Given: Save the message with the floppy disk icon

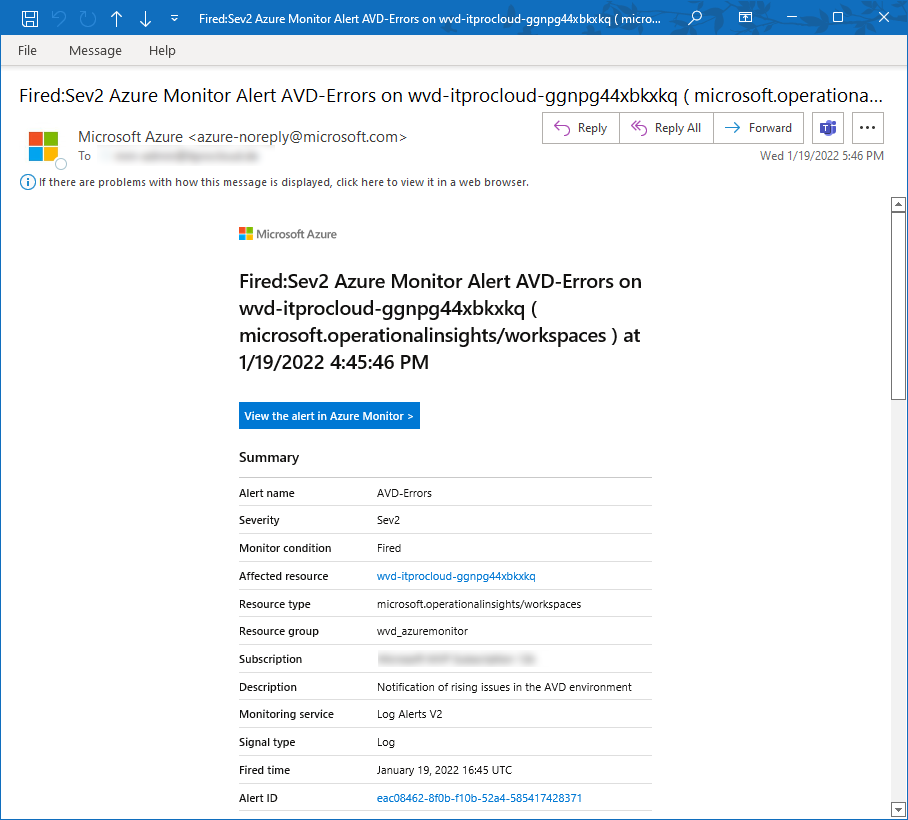Looking at the screenshot, I should point(30,19).
